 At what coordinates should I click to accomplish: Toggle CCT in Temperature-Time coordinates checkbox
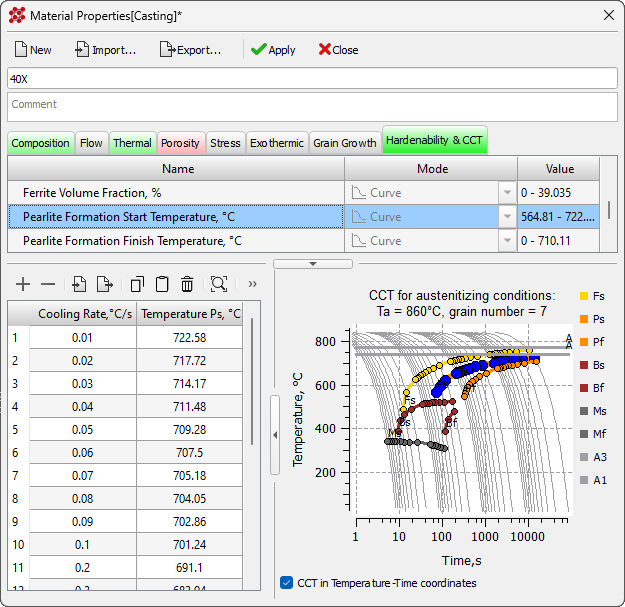[x=287, y=583]
